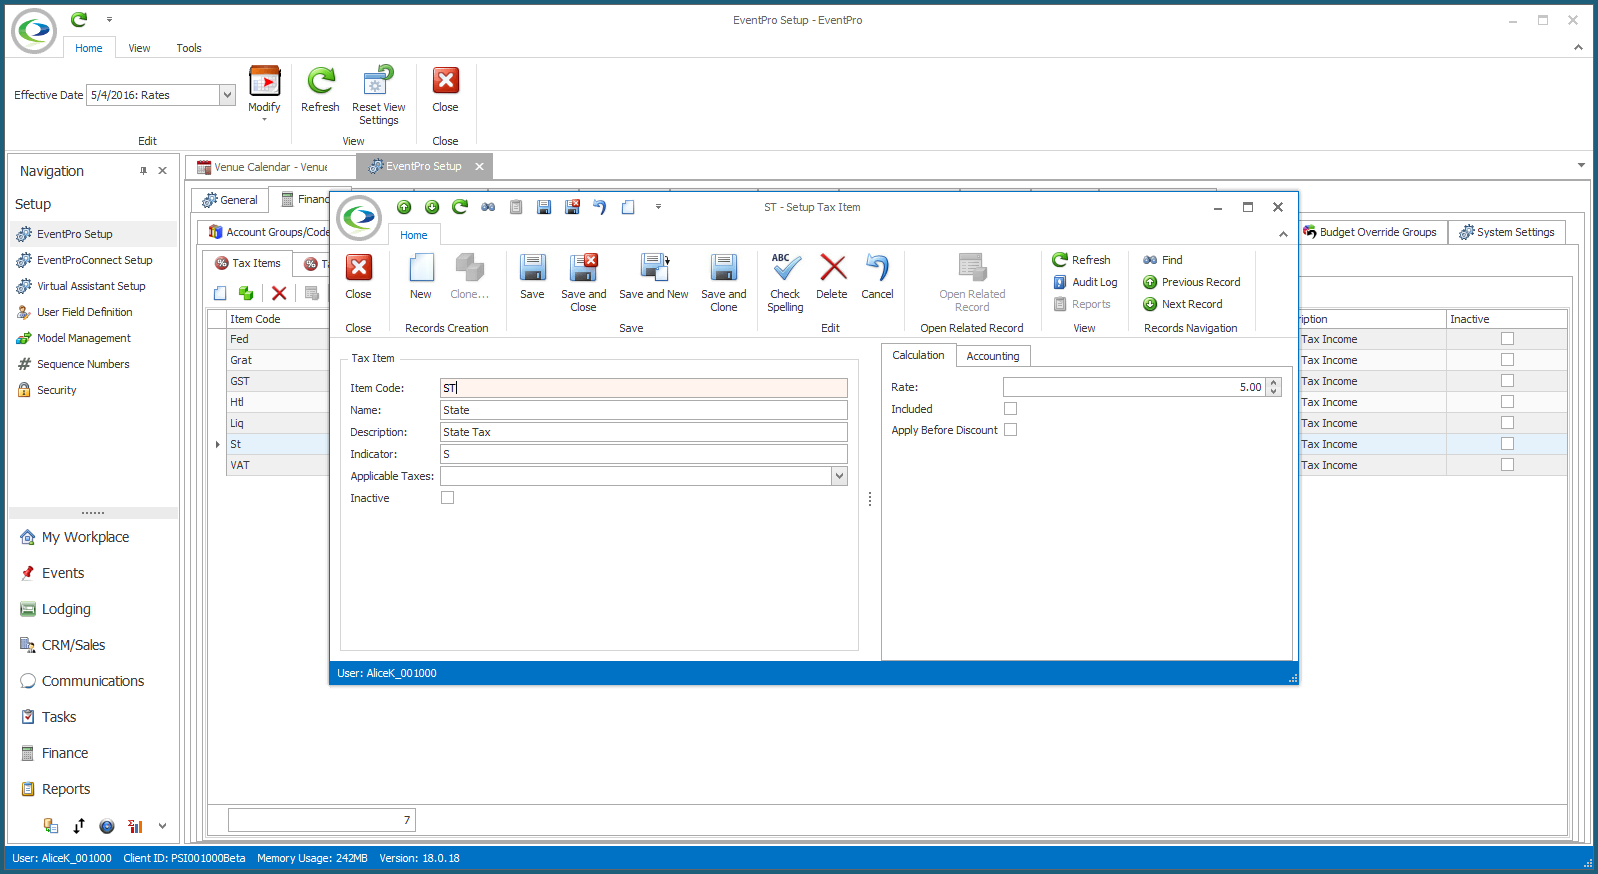Click the green up arrow in the quick access bar
This screenshot has height=874, width=1598.
pyautogui.click(x=404, y=207)
